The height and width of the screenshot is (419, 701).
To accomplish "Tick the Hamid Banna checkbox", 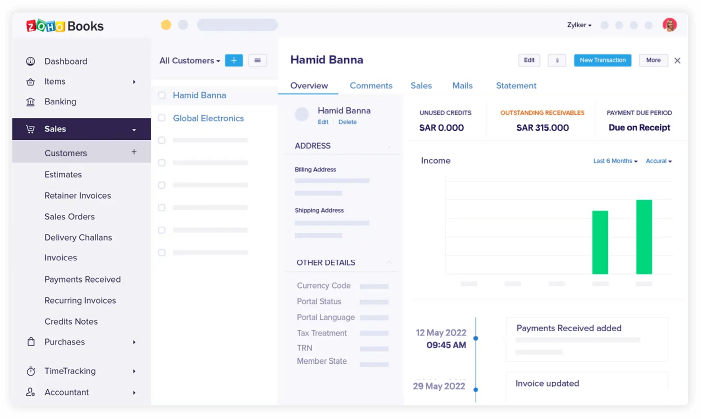I will coord(162,95).
